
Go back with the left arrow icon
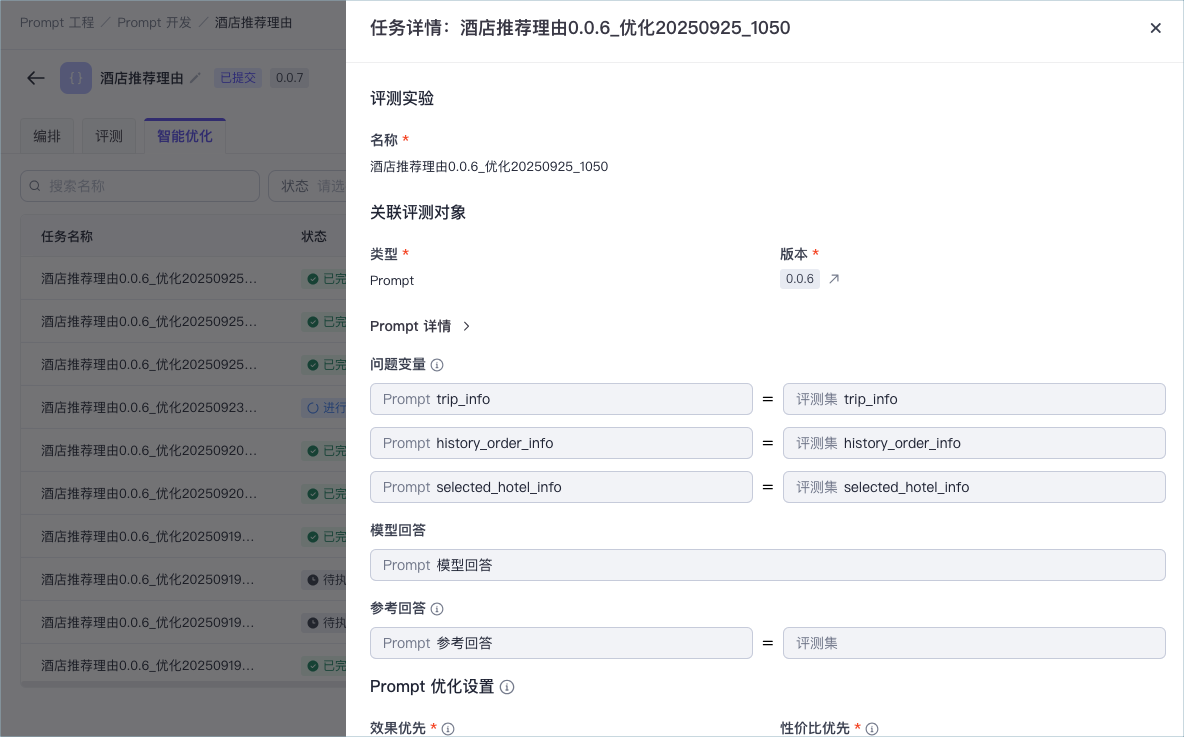[x=35, y=78]
